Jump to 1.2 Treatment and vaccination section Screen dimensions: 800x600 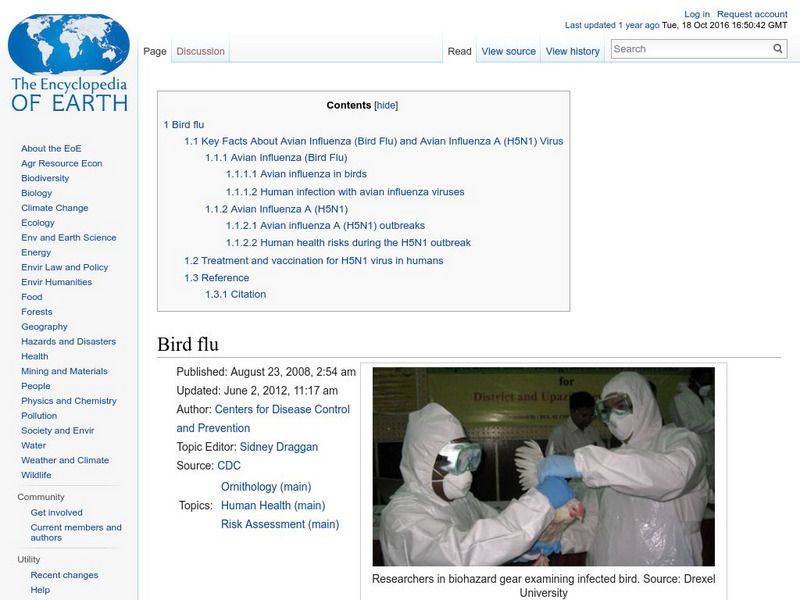[313, 260]
